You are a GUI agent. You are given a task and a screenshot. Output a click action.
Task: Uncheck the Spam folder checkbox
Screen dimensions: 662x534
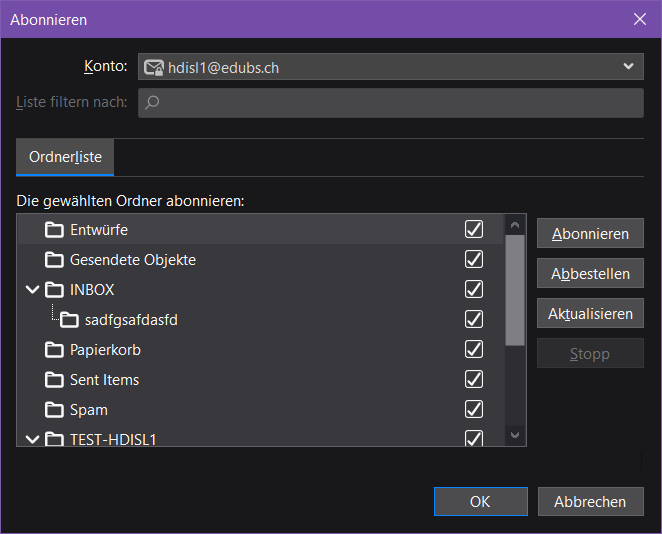click(474, 410)
